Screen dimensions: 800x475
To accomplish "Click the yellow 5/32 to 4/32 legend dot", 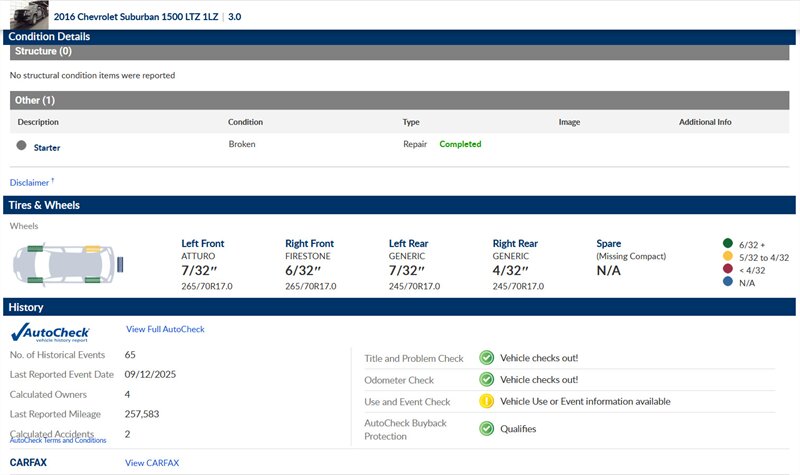I will (727, 257).
